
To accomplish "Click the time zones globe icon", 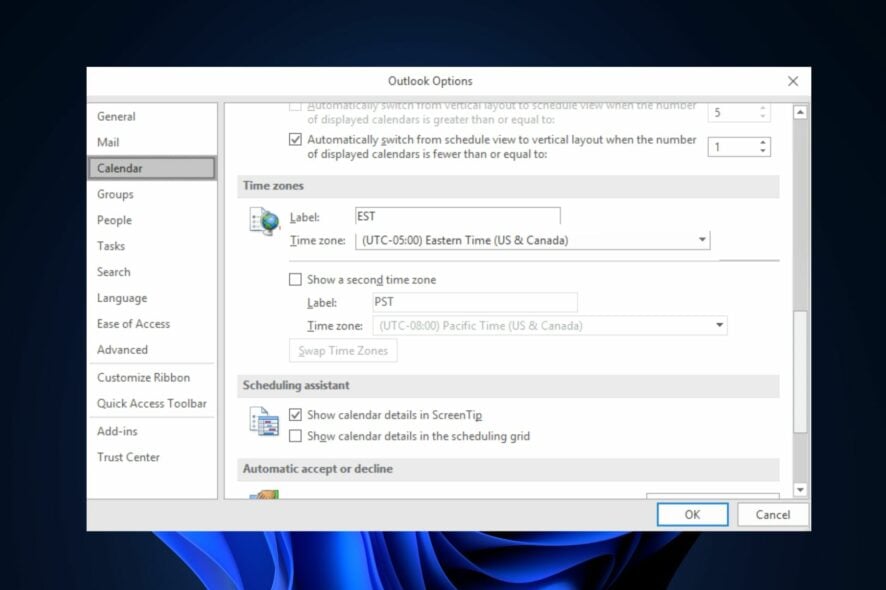I will (x=264, y=221).
